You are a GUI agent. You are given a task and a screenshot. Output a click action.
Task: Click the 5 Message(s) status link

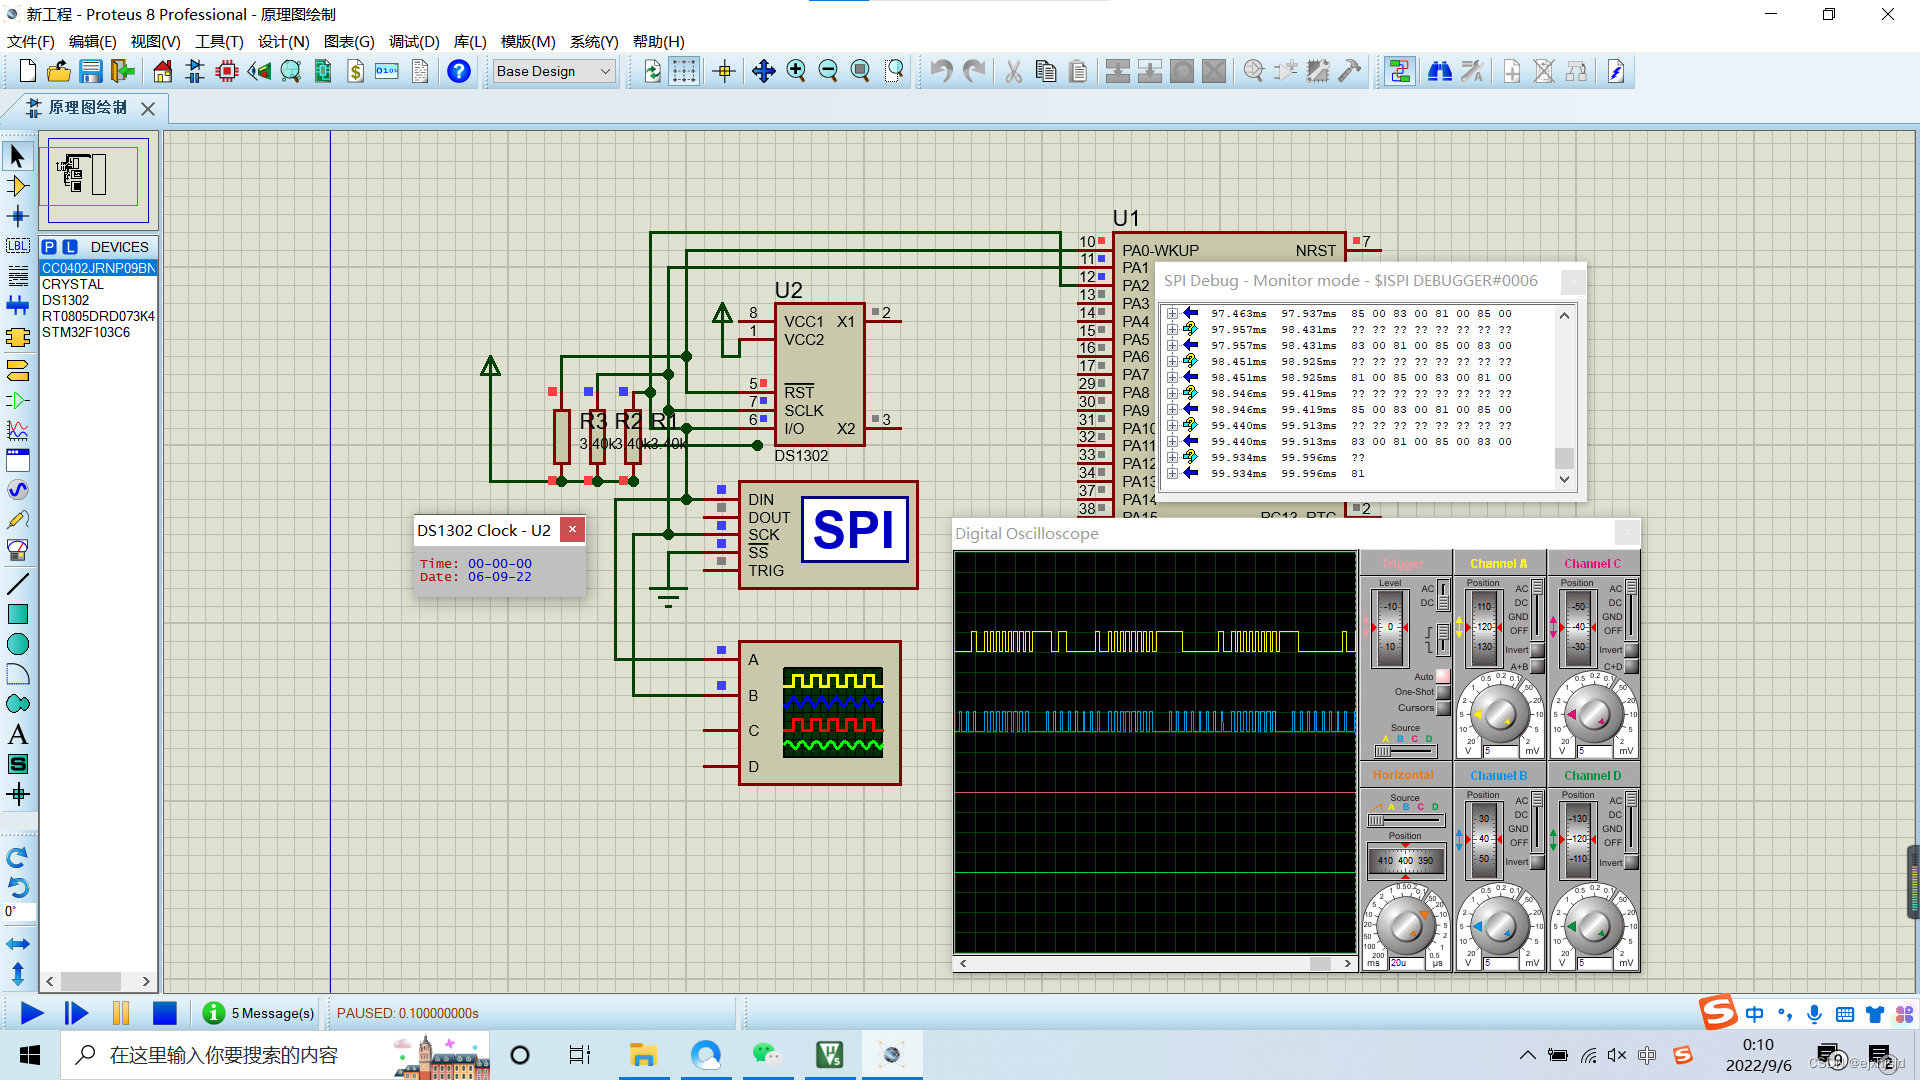(272, 1013)
